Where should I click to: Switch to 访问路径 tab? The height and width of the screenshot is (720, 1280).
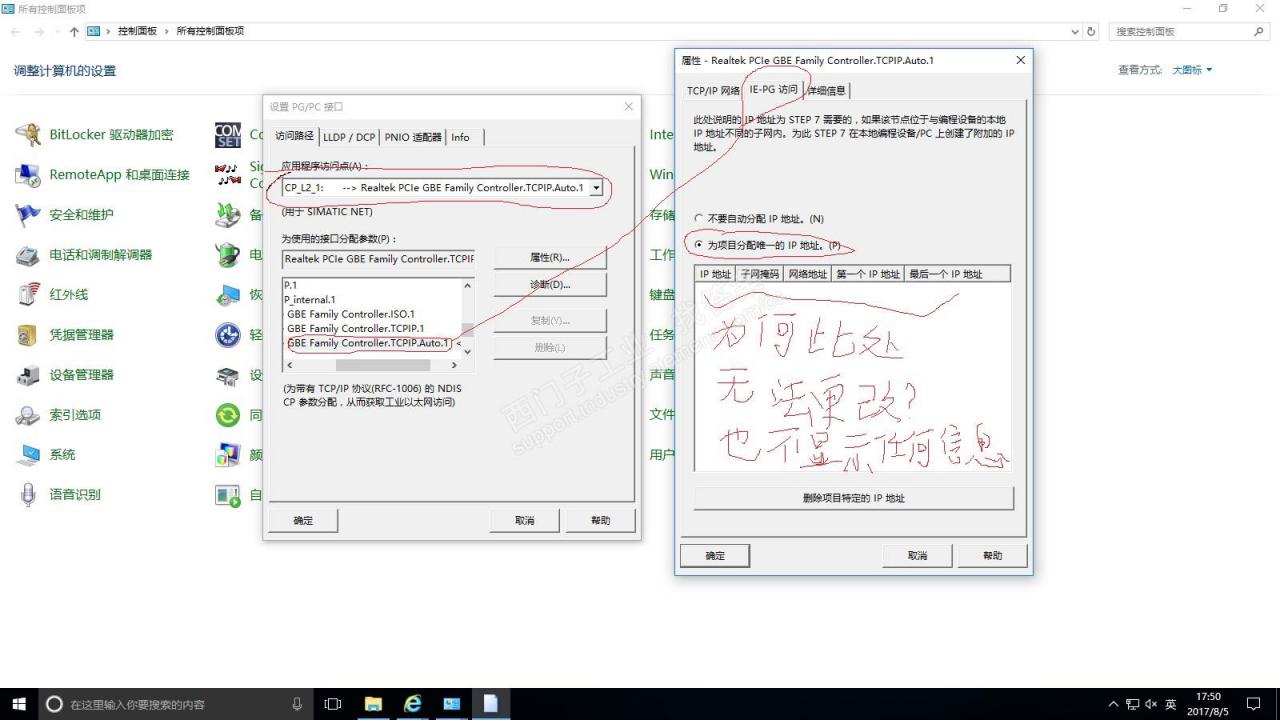(295, 137)
